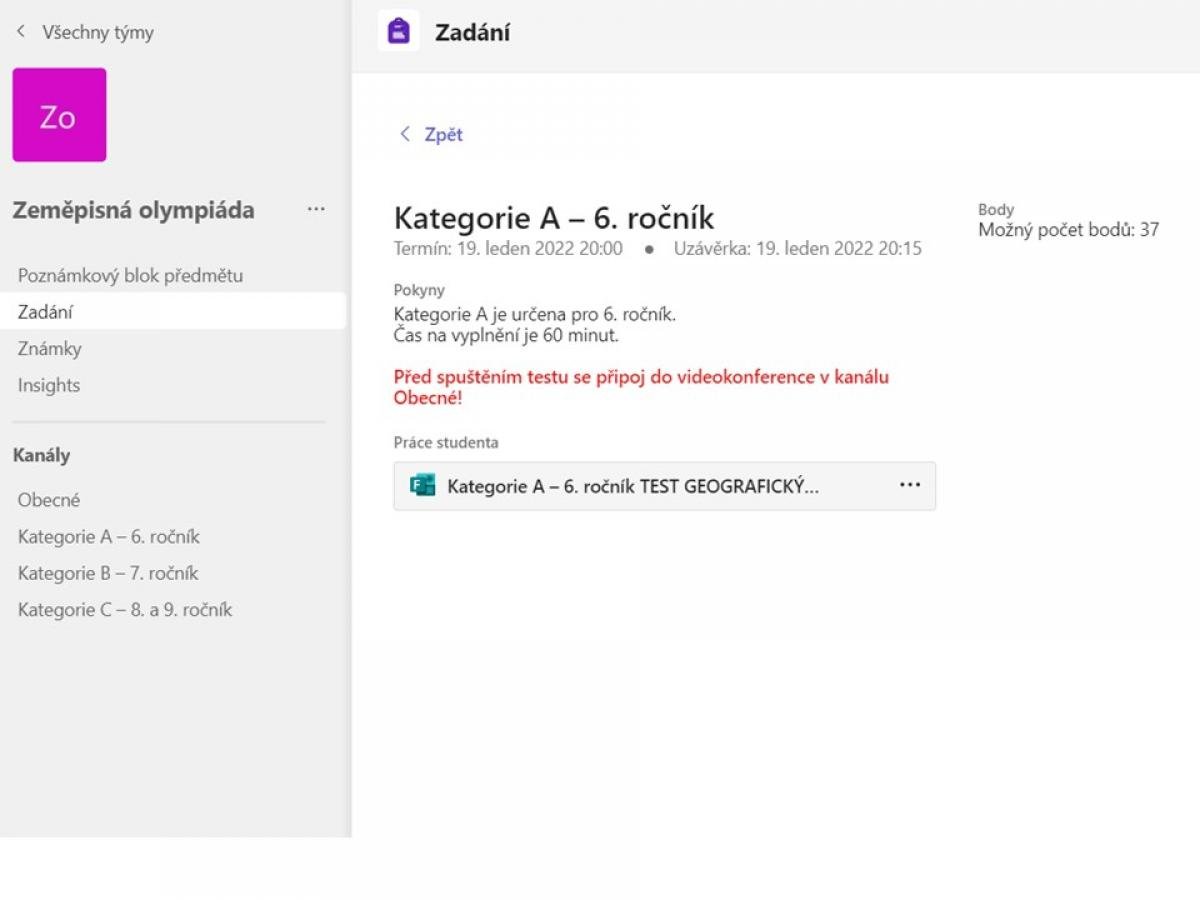Open more options ellipsis on the attachment
The height and width of the screenshot is (900, 1200).
coord(909,485)
